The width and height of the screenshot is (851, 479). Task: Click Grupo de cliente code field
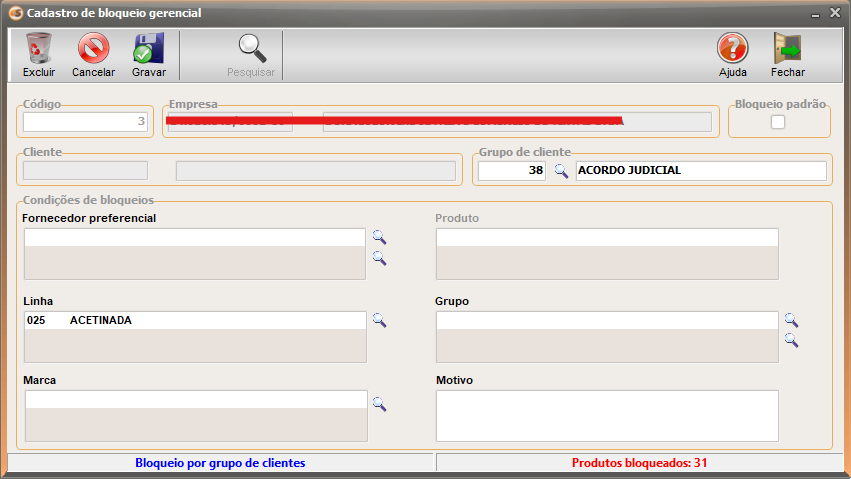coord(511,171)
